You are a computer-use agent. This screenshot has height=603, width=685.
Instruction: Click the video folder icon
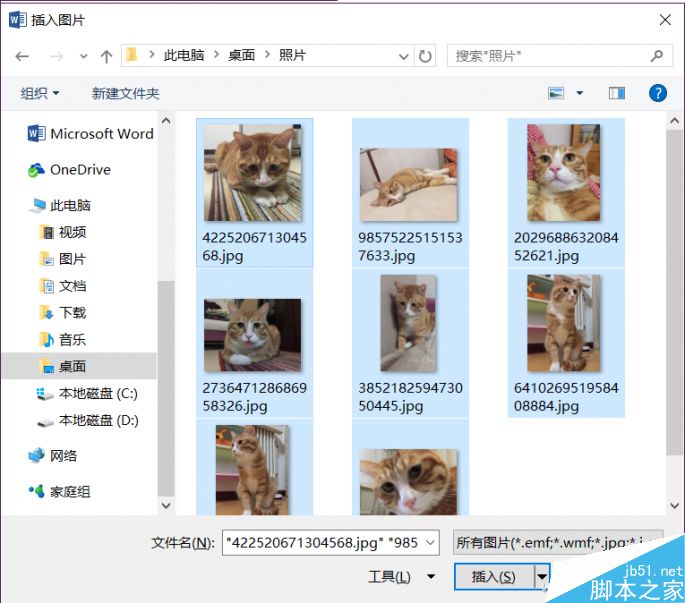tap(46, 232)
